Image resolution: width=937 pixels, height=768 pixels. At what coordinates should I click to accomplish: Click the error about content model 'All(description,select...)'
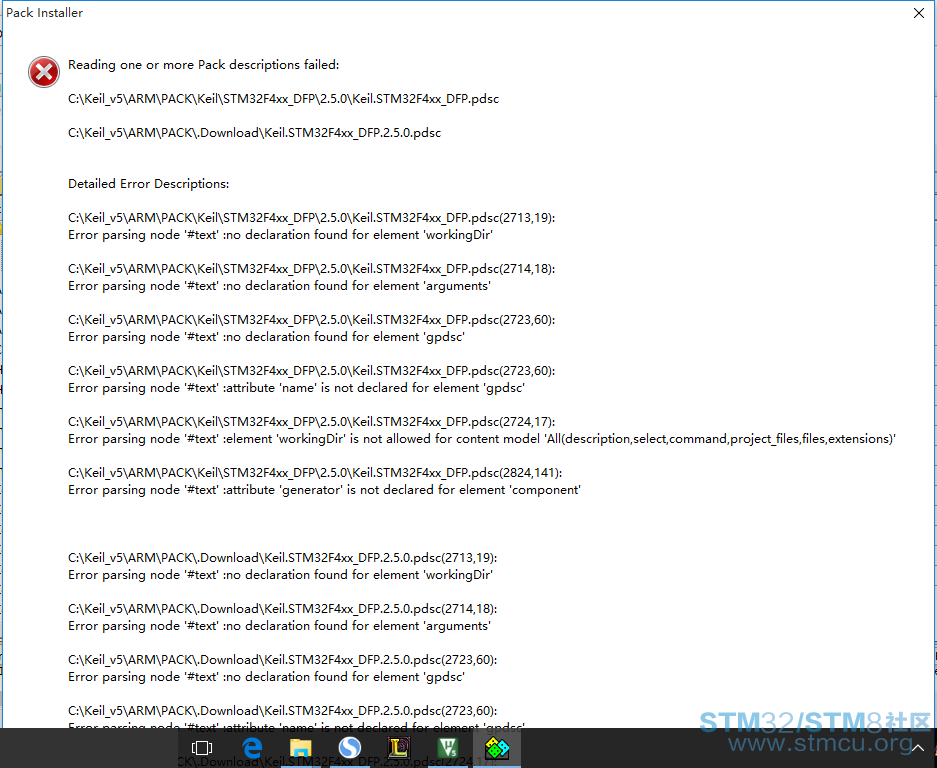(482, 439)
